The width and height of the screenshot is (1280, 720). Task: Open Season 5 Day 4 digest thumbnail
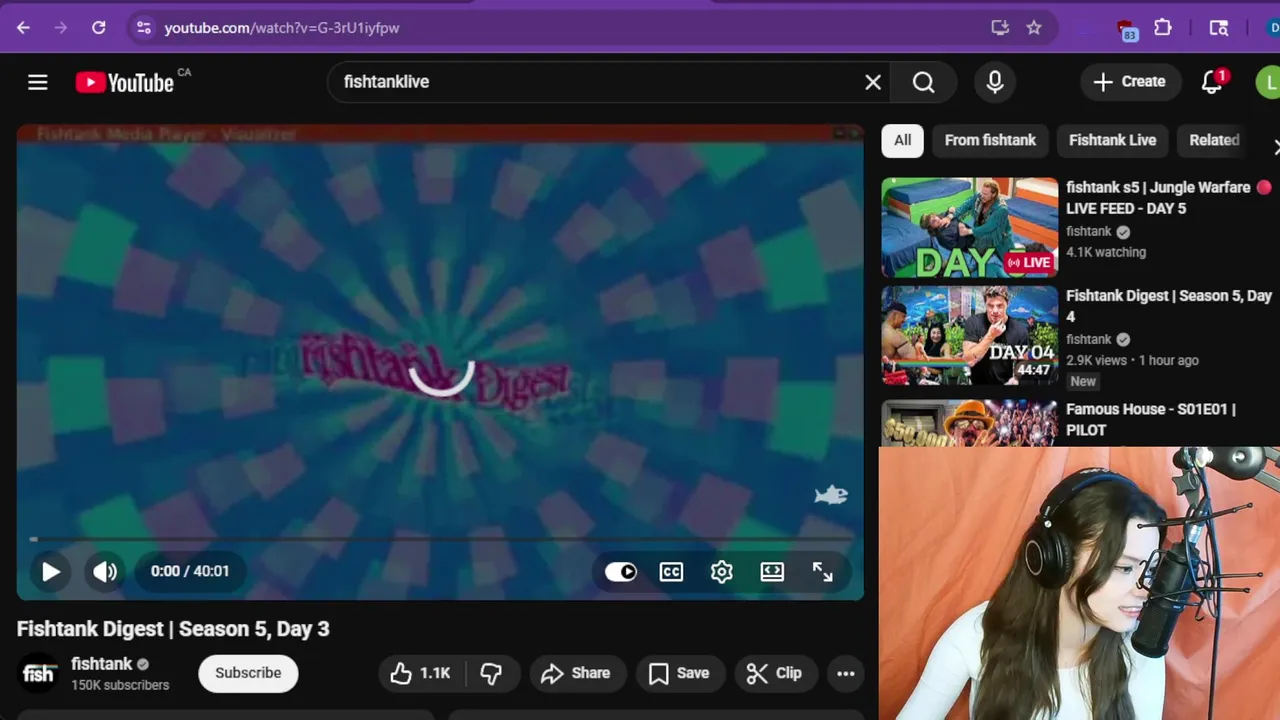[x=969, y=335]
